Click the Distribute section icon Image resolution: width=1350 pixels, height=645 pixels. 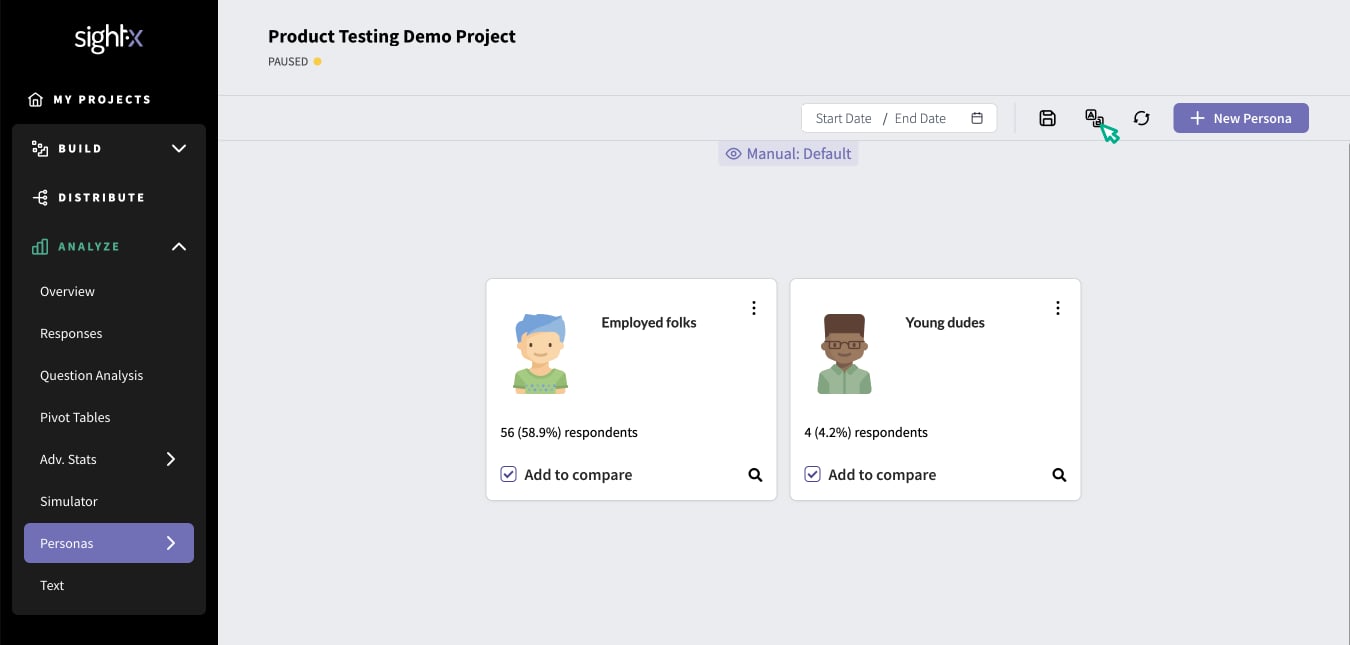40,197
